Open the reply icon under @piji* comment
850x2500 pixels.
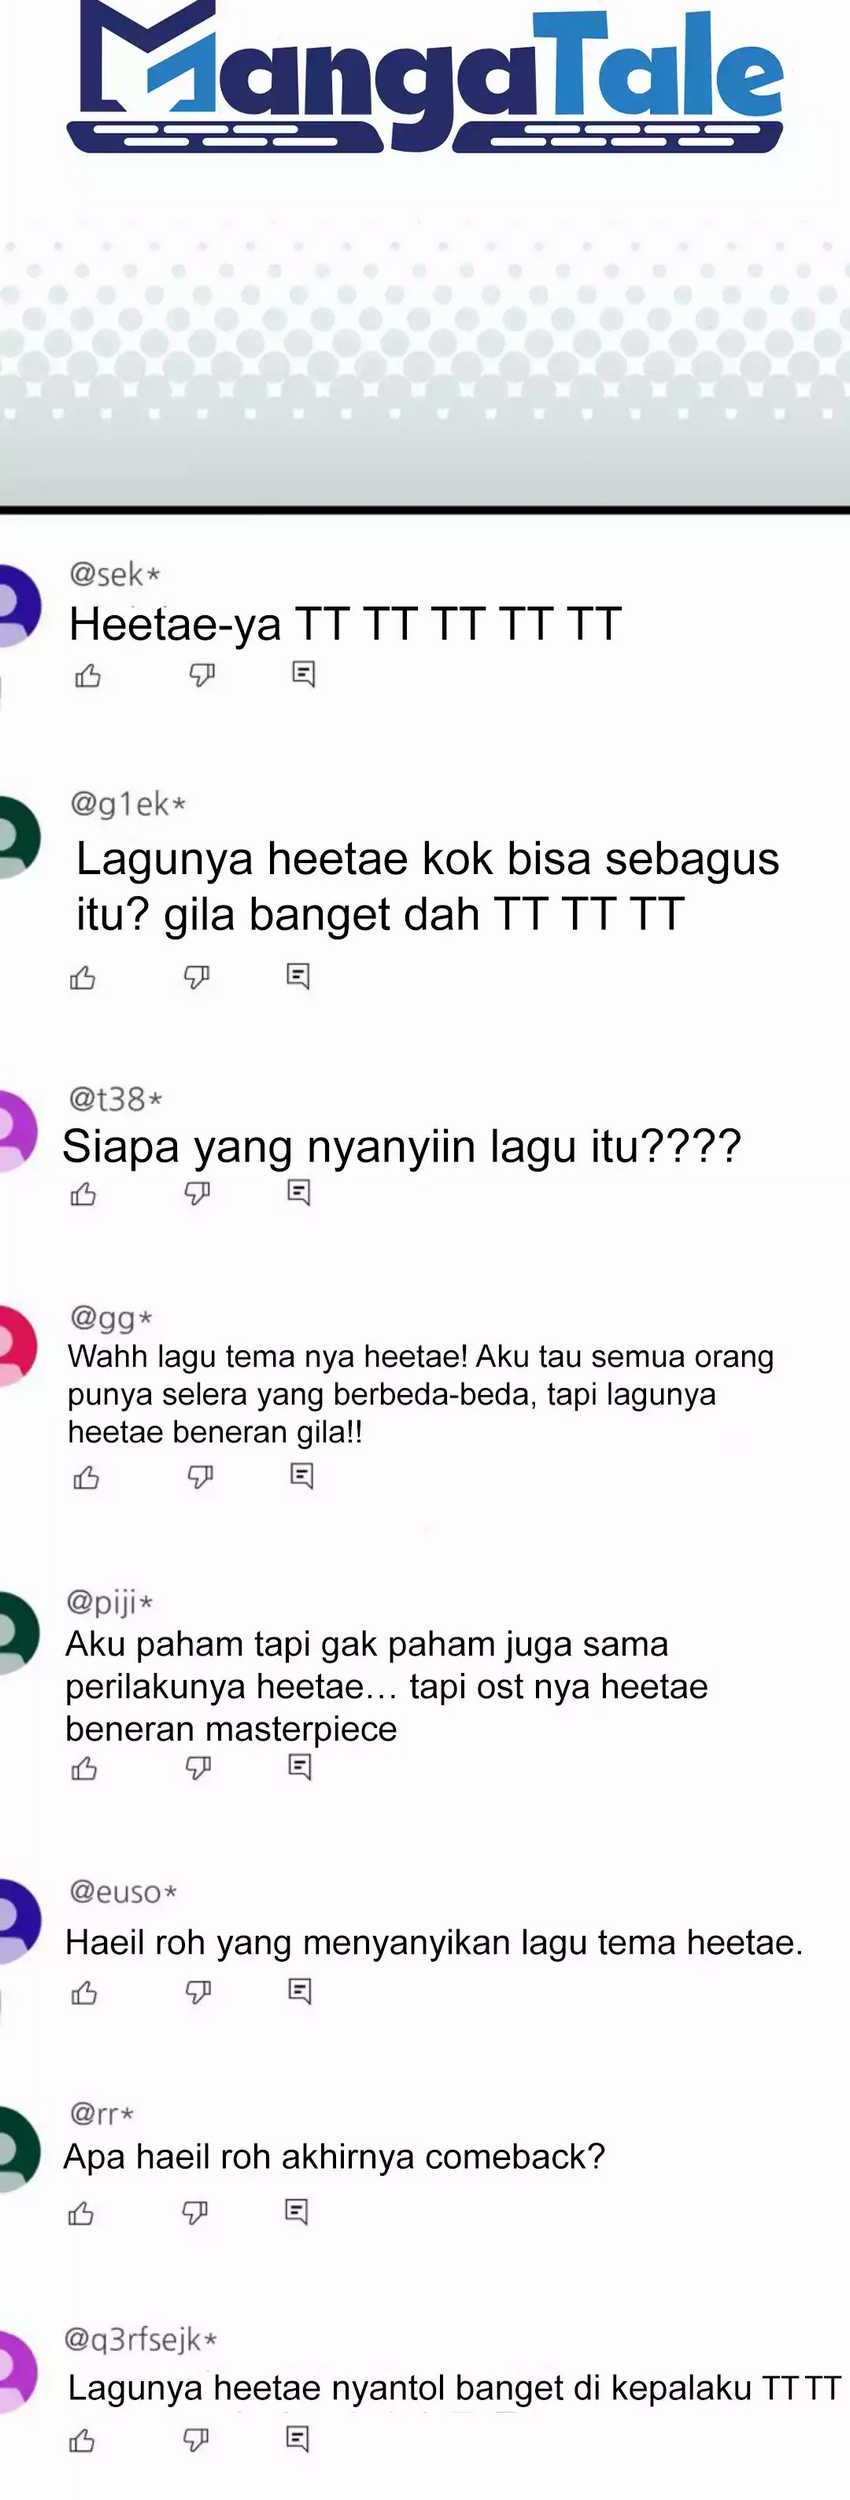(299, 1767)
